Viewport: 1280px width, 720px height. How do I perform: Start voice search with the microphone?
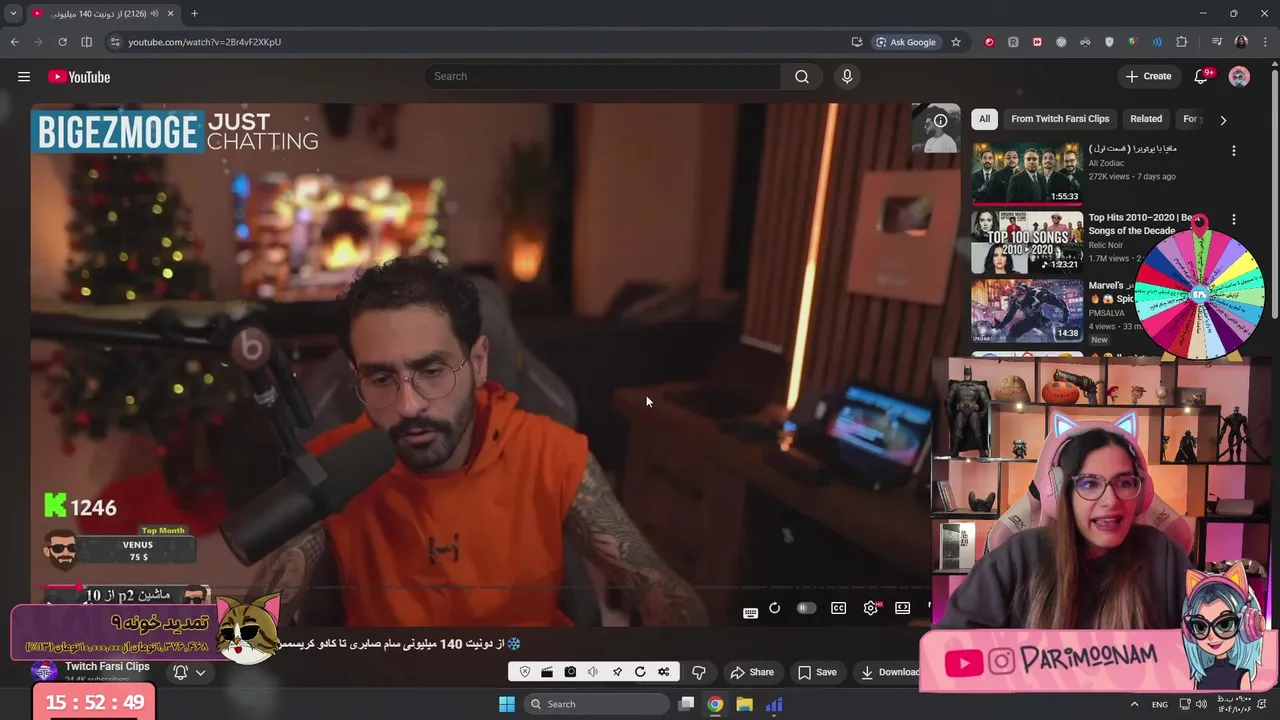(847, 76)
